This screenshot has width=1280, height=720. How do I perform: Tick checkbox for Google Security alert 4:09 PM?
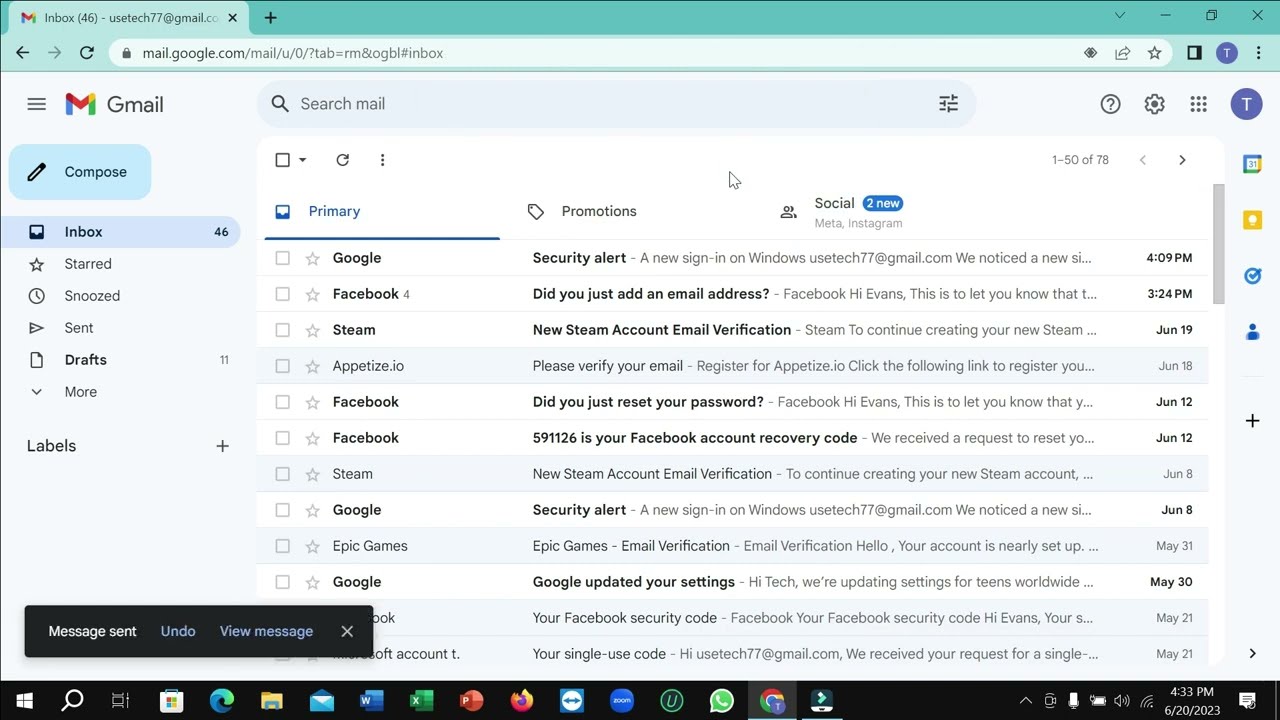coord(282,258)
